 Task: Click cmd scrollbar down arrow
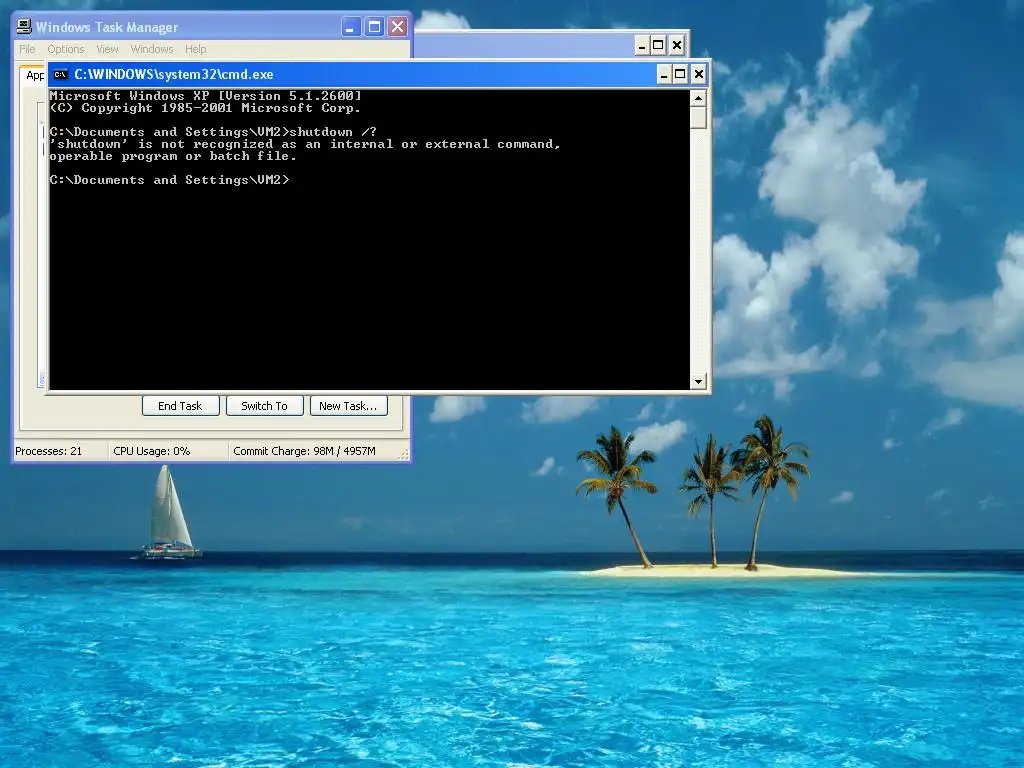[x=698, y=381]
